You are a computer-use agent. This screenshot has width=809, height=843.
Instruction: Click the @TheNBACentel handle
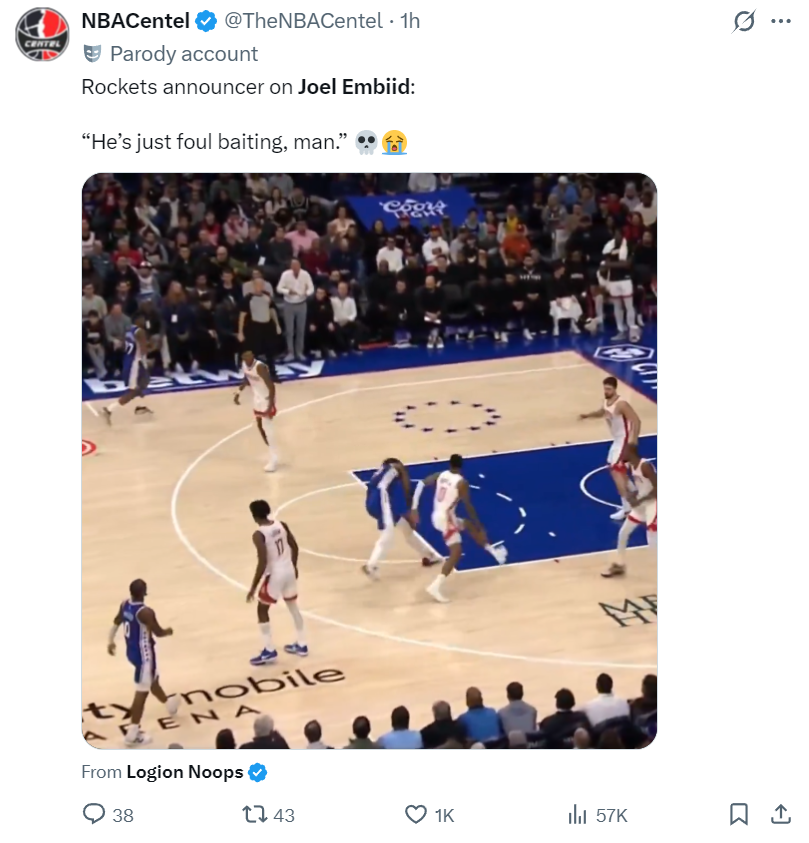pyautogui.click(x=303, y=21)
